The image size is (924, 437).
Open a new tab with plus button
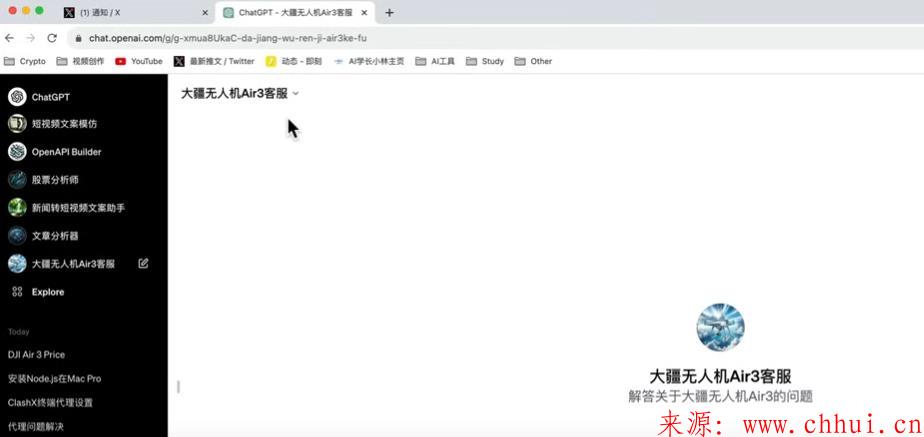pos(389,12)
